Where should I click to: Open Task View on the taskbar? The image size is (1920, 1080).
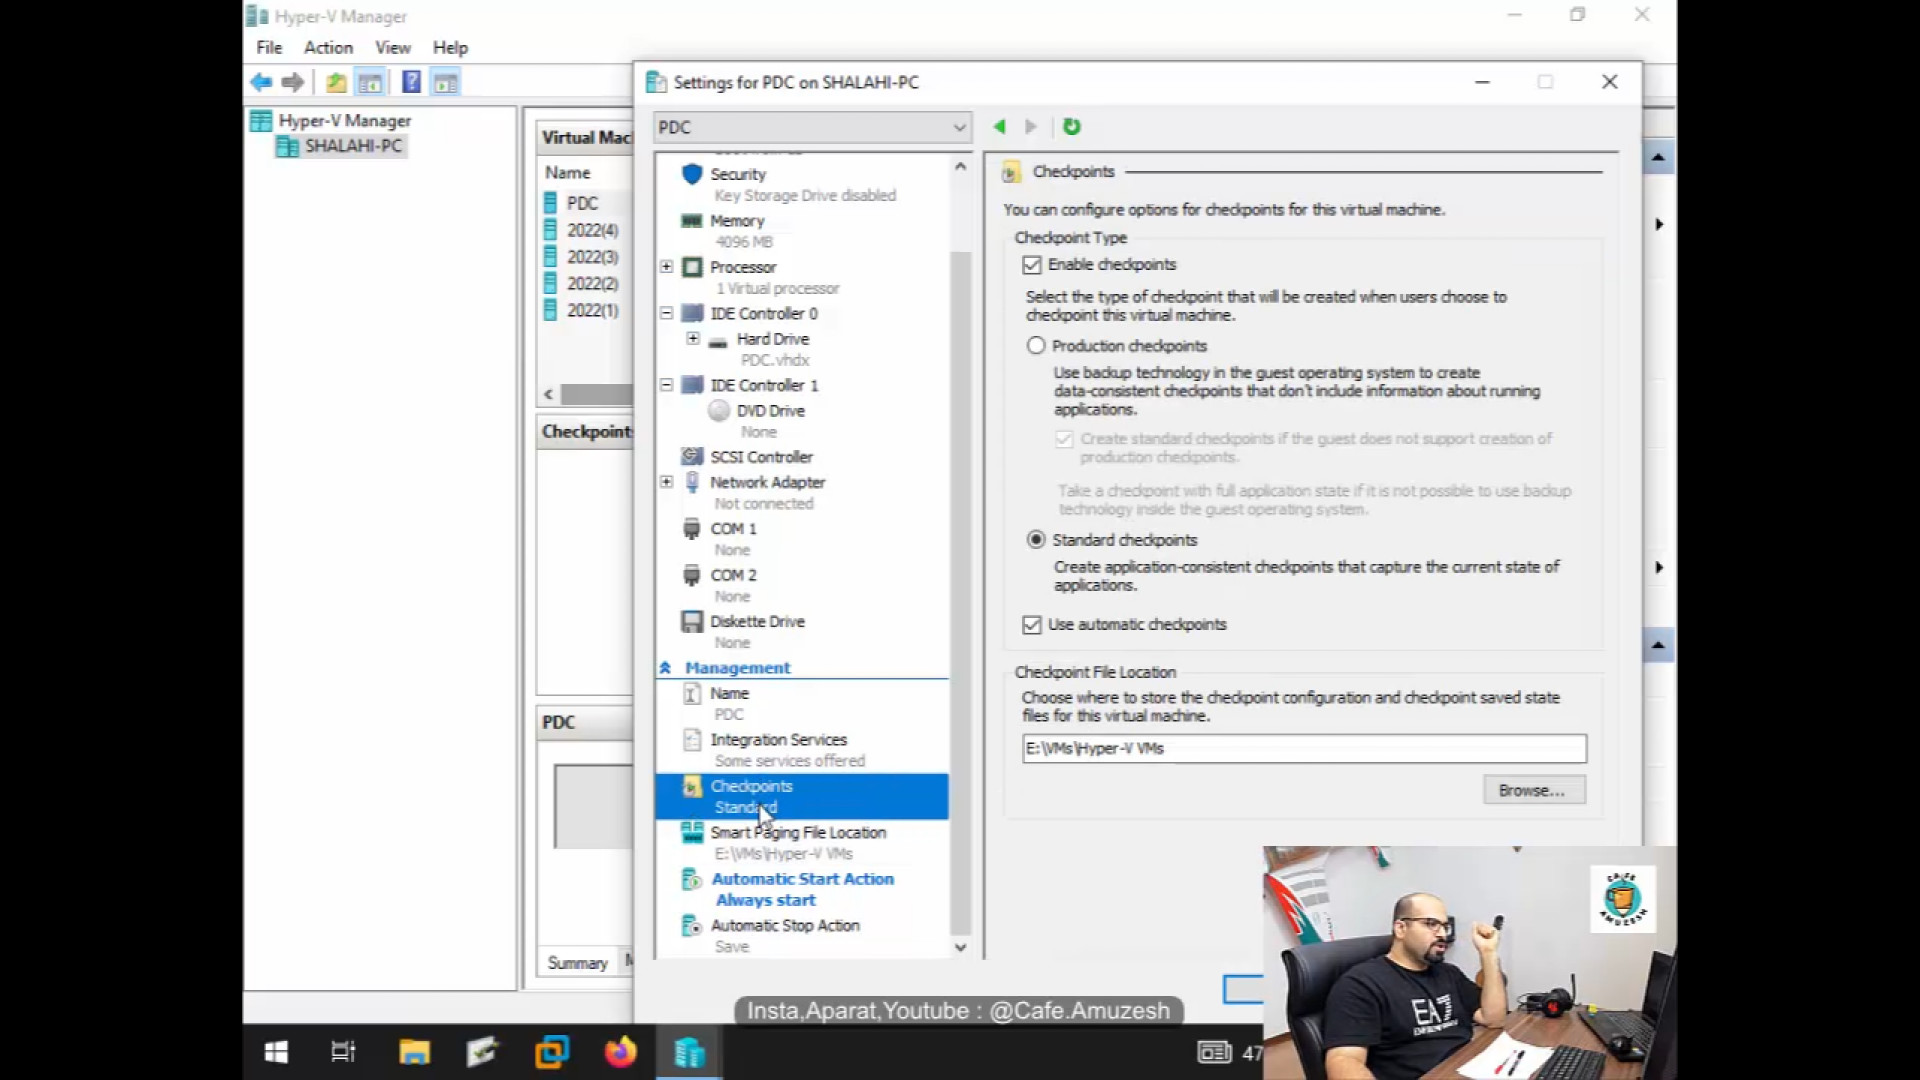[344, 1052]
